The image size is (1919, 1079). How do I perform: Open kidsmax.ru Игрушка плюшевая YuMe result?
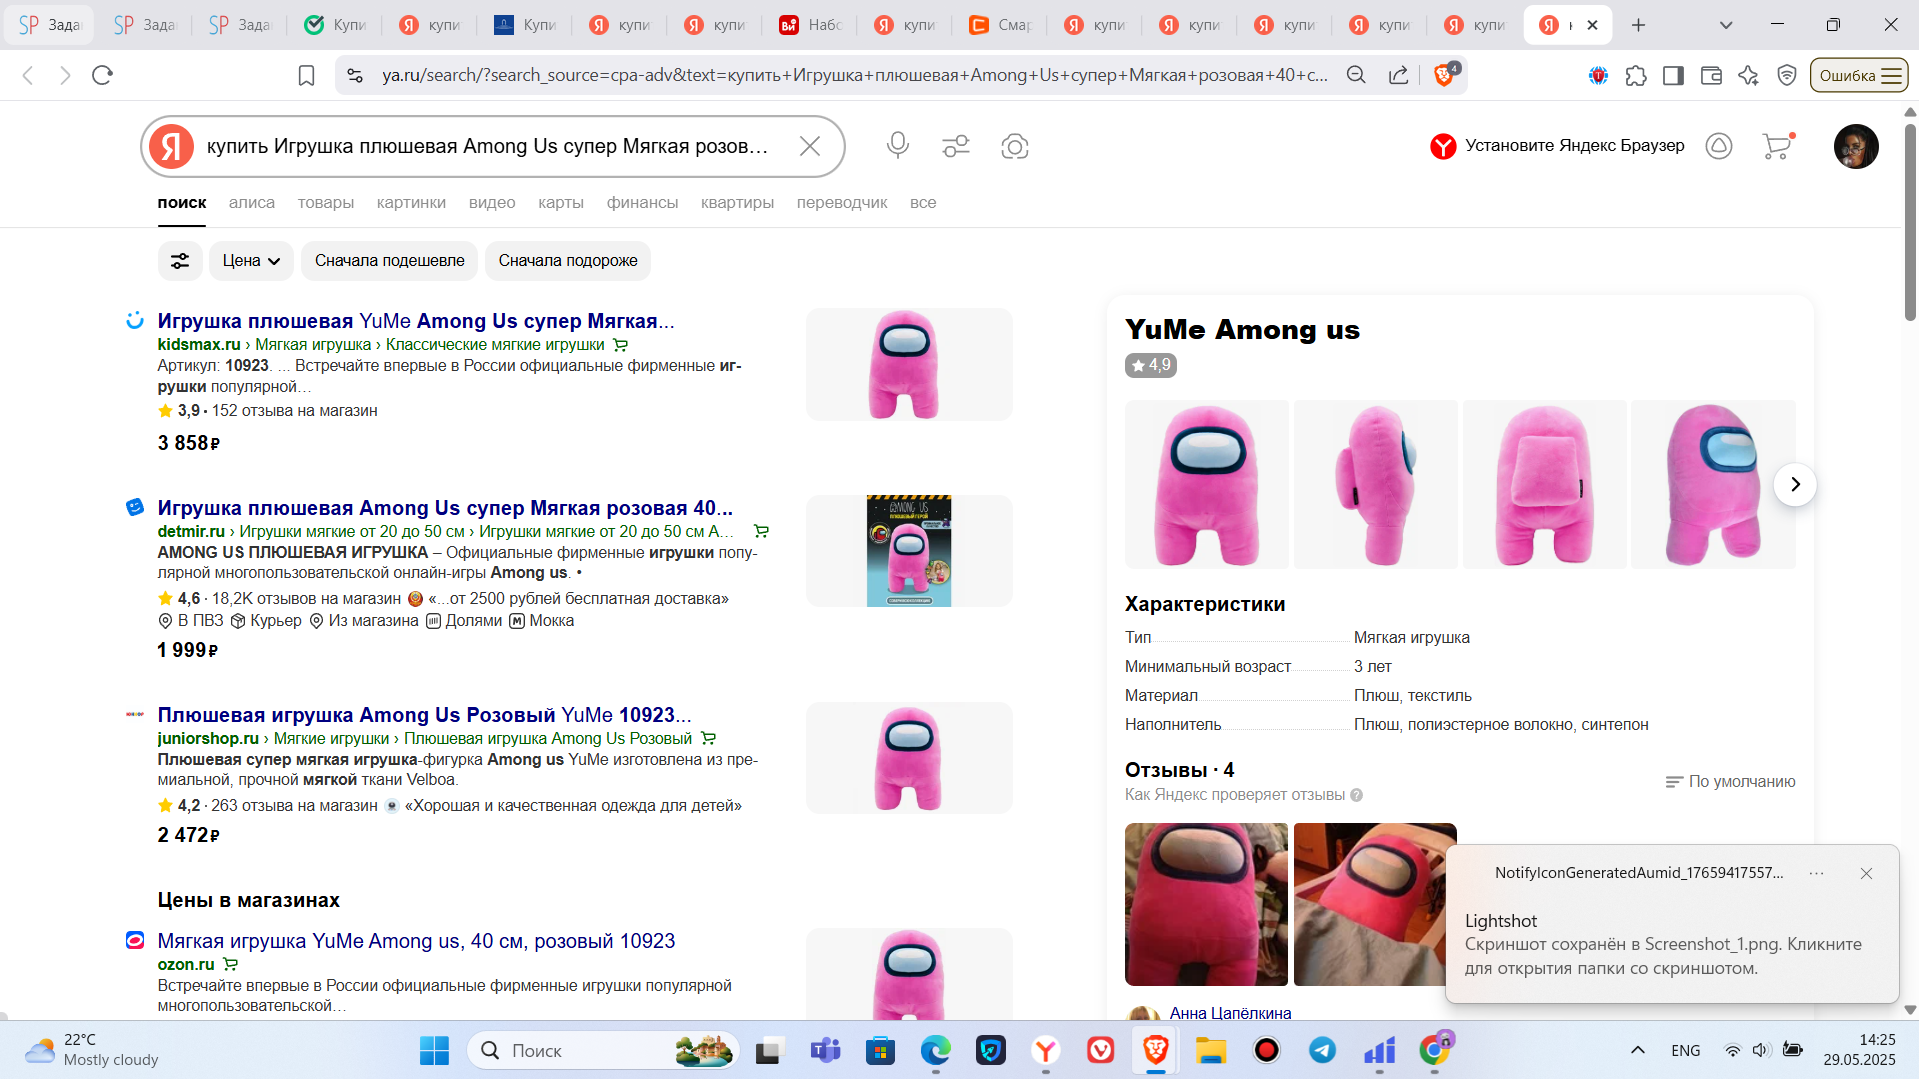point(416,321)
